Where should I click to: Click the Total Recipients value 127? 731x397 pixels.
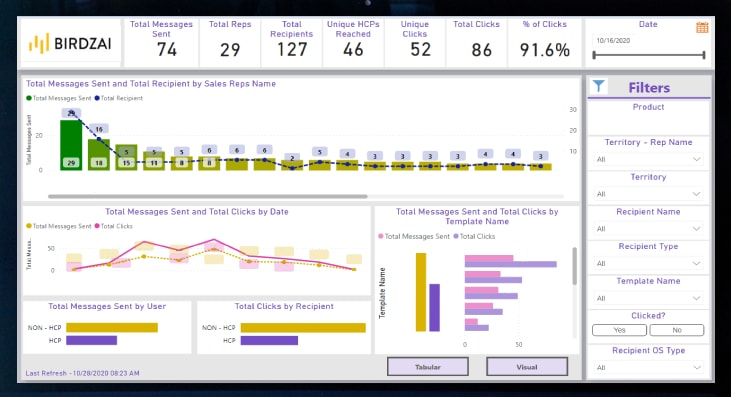(292, 49)
